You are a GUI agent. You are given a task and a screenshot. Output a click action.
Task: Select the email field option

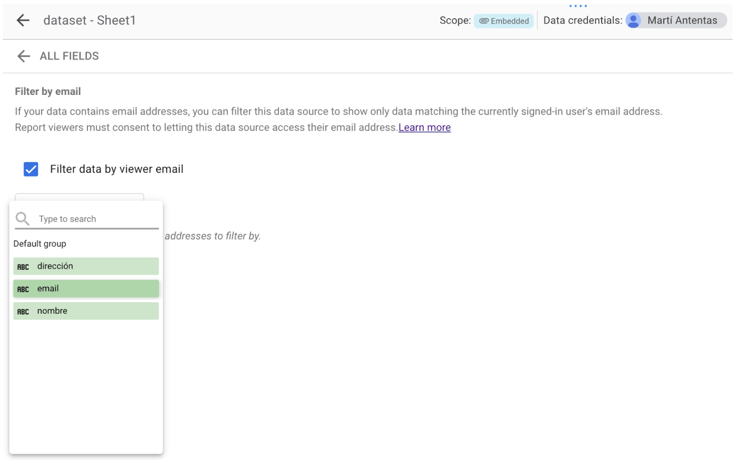(86, 289)
